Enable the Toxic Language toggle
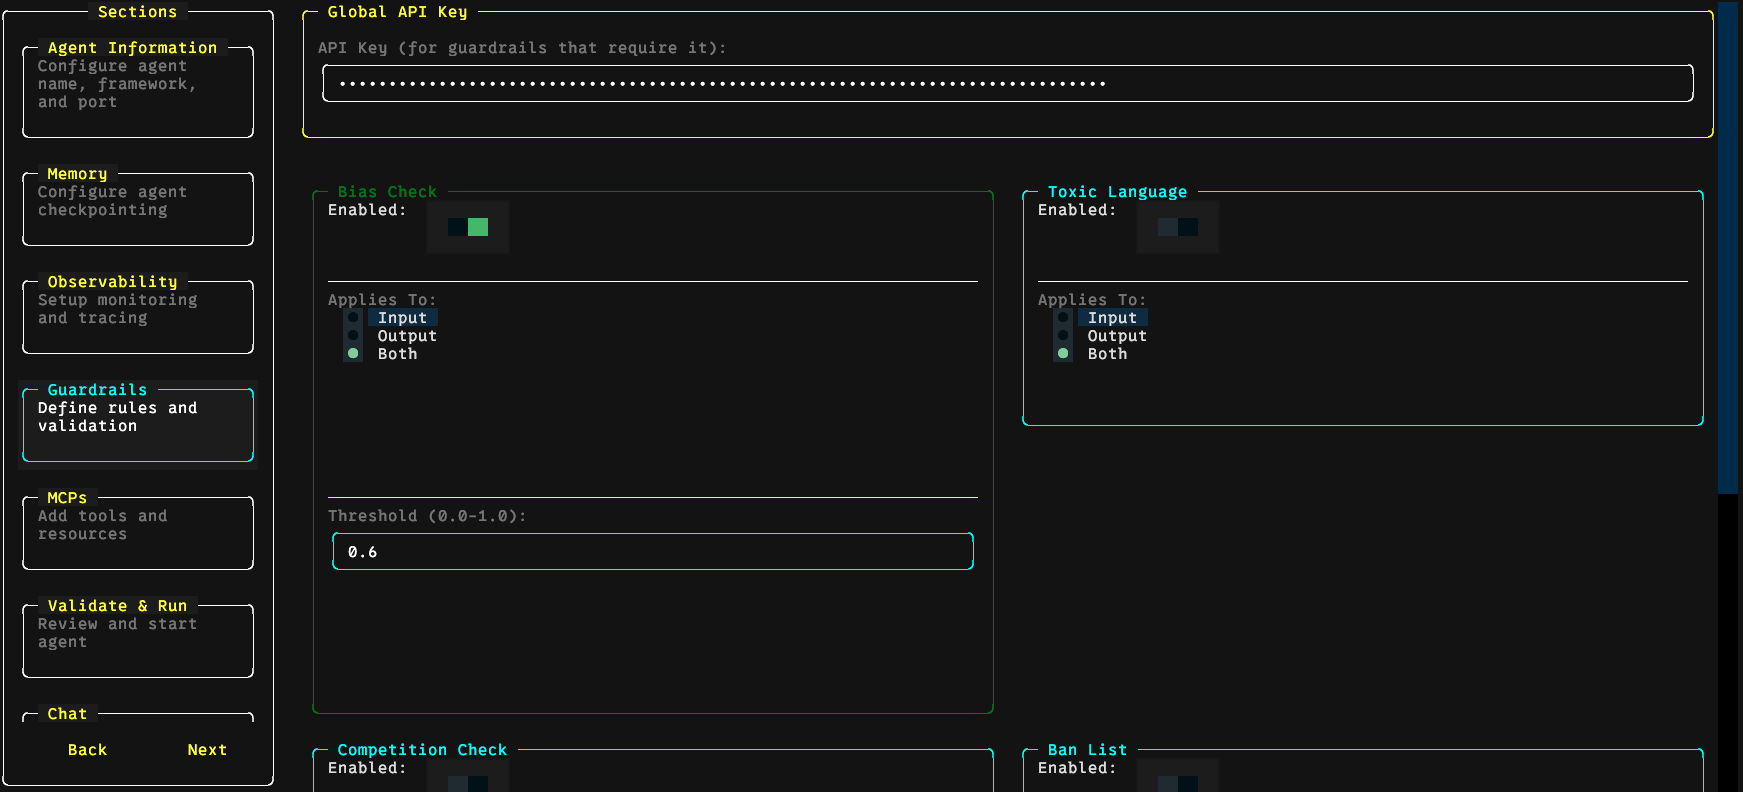 [1178, 227]
